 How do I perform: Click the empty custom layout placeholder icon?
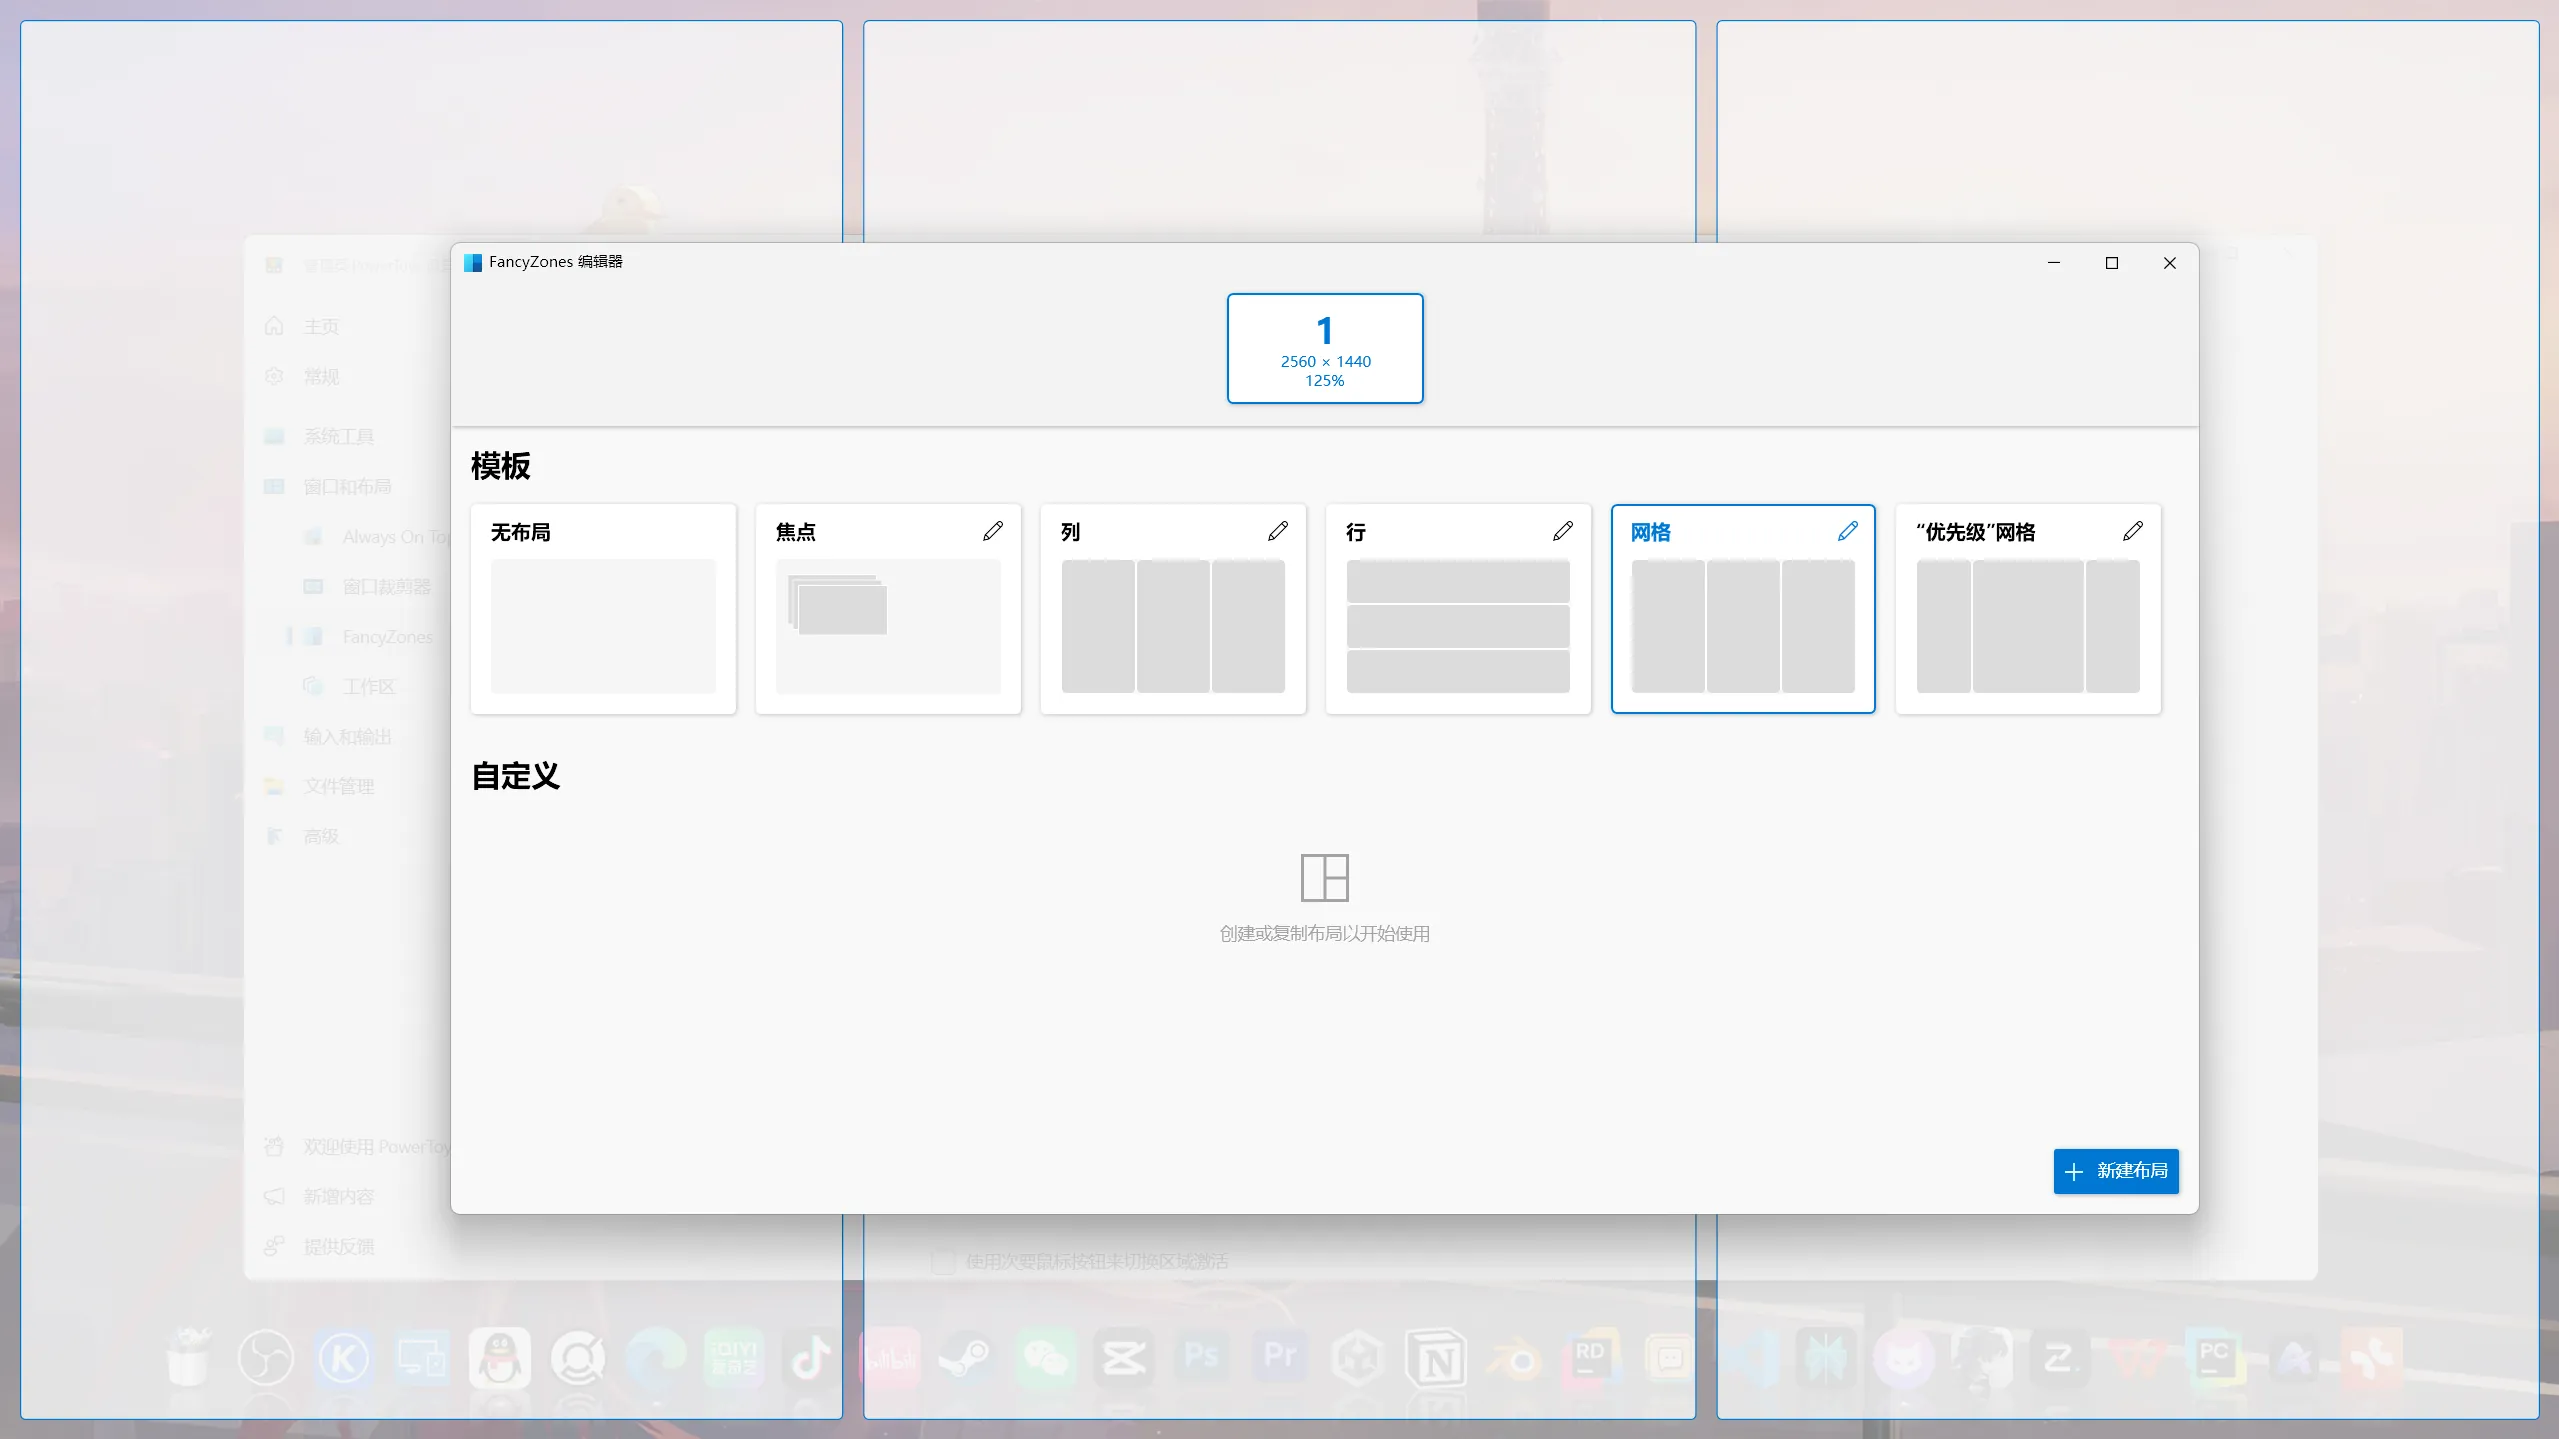[x=1324, y=877]
